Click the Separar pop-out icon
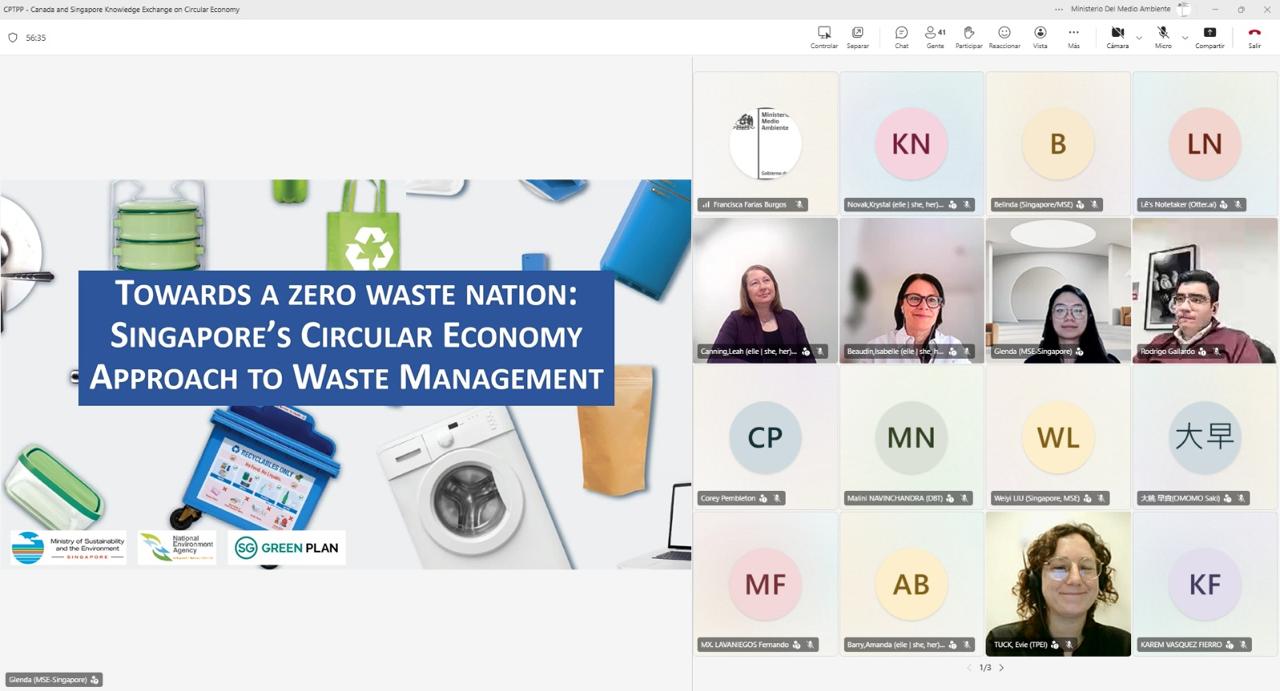 [x=857, y=37]
